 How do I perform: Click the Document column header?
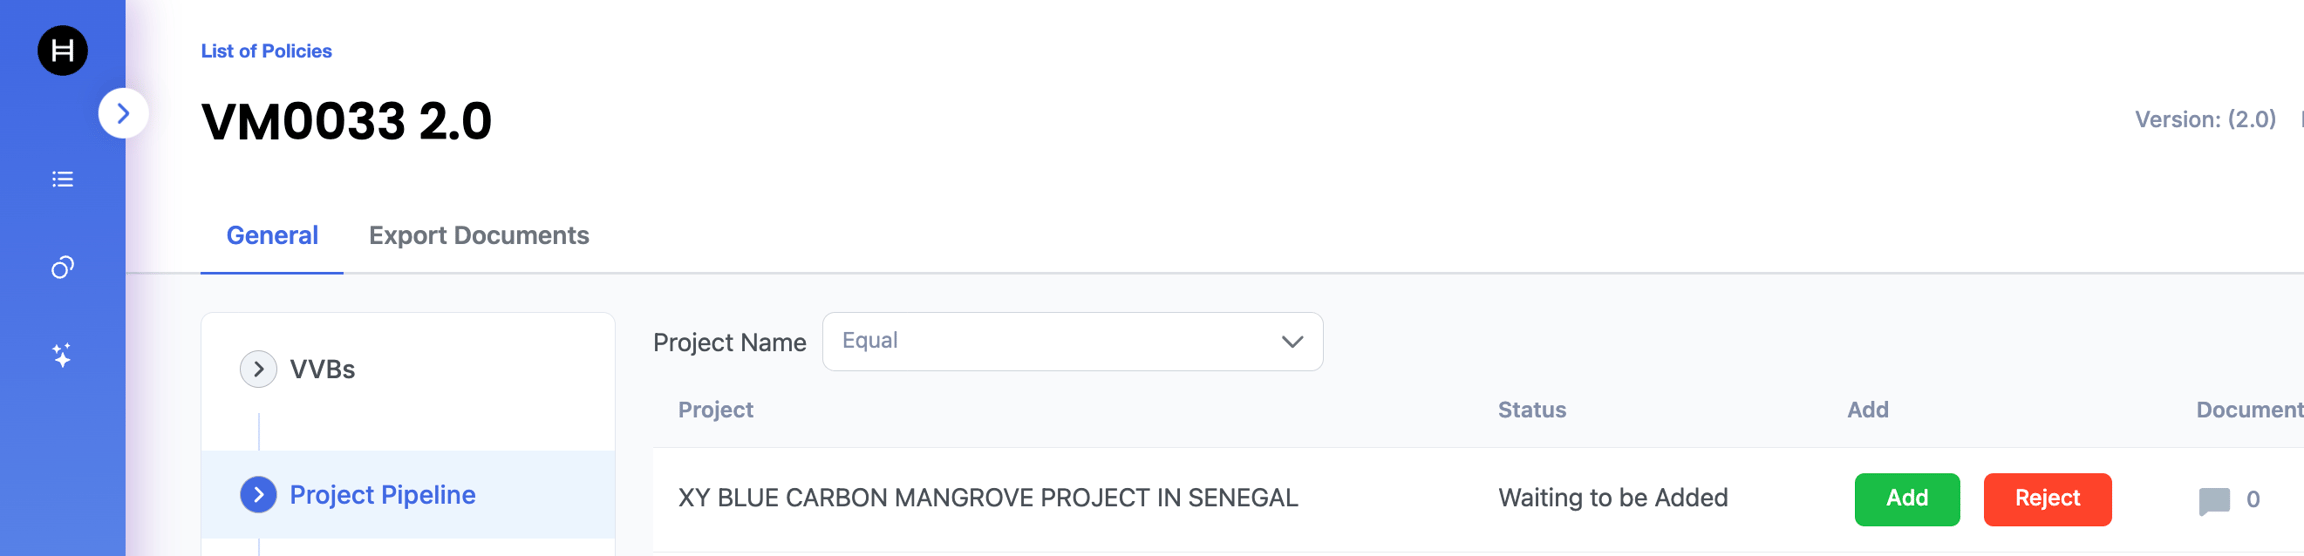[x=2250, y=410]
